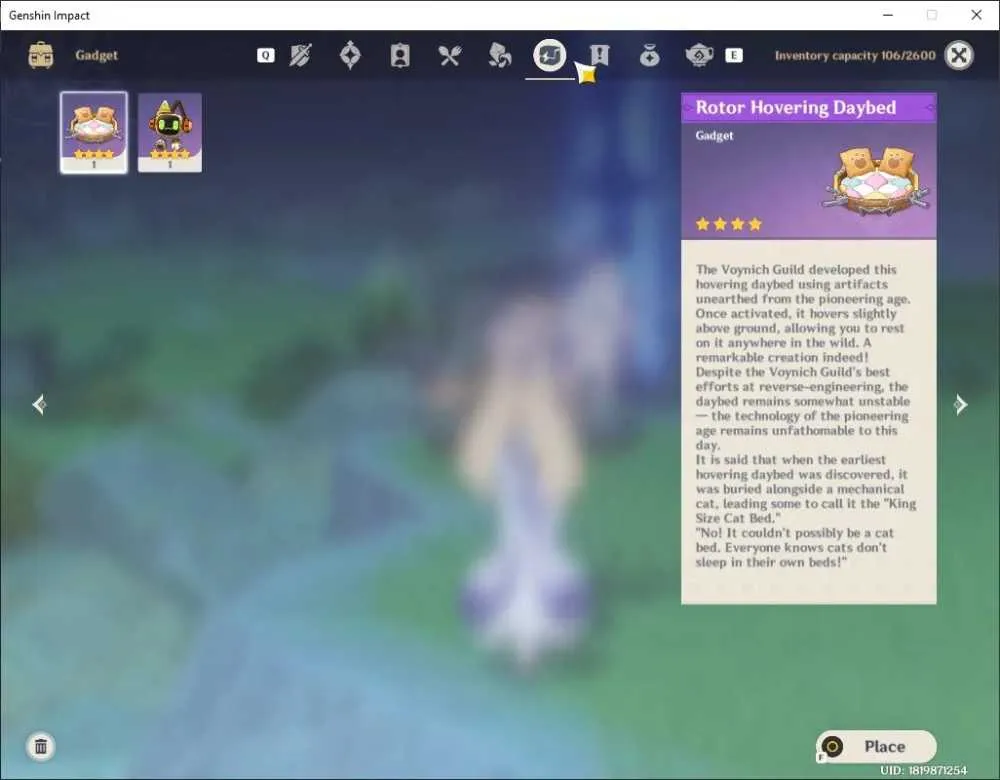Click the E next-tab key hint
The height and width of the screenshot is (780, 1000).
point(734,55)
